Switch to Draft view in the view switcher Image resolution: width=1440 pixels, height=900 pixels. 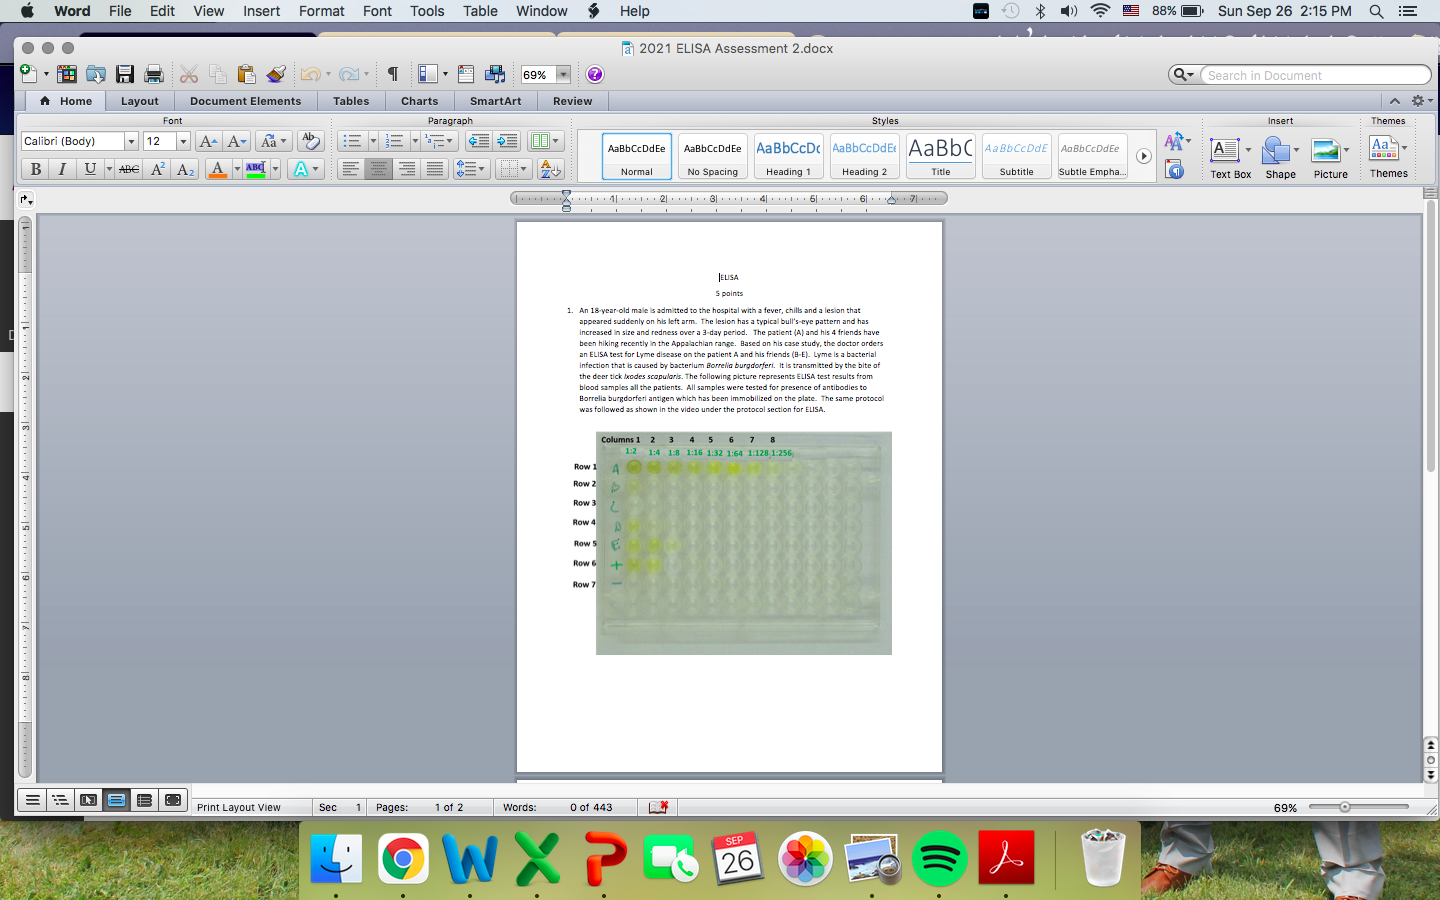(33, 800)
